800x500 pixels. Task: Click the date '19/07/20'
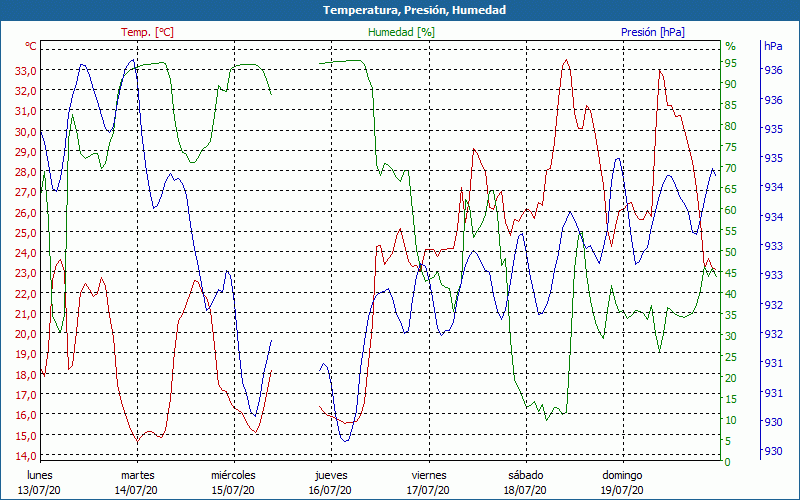click(x=622, y=490)
